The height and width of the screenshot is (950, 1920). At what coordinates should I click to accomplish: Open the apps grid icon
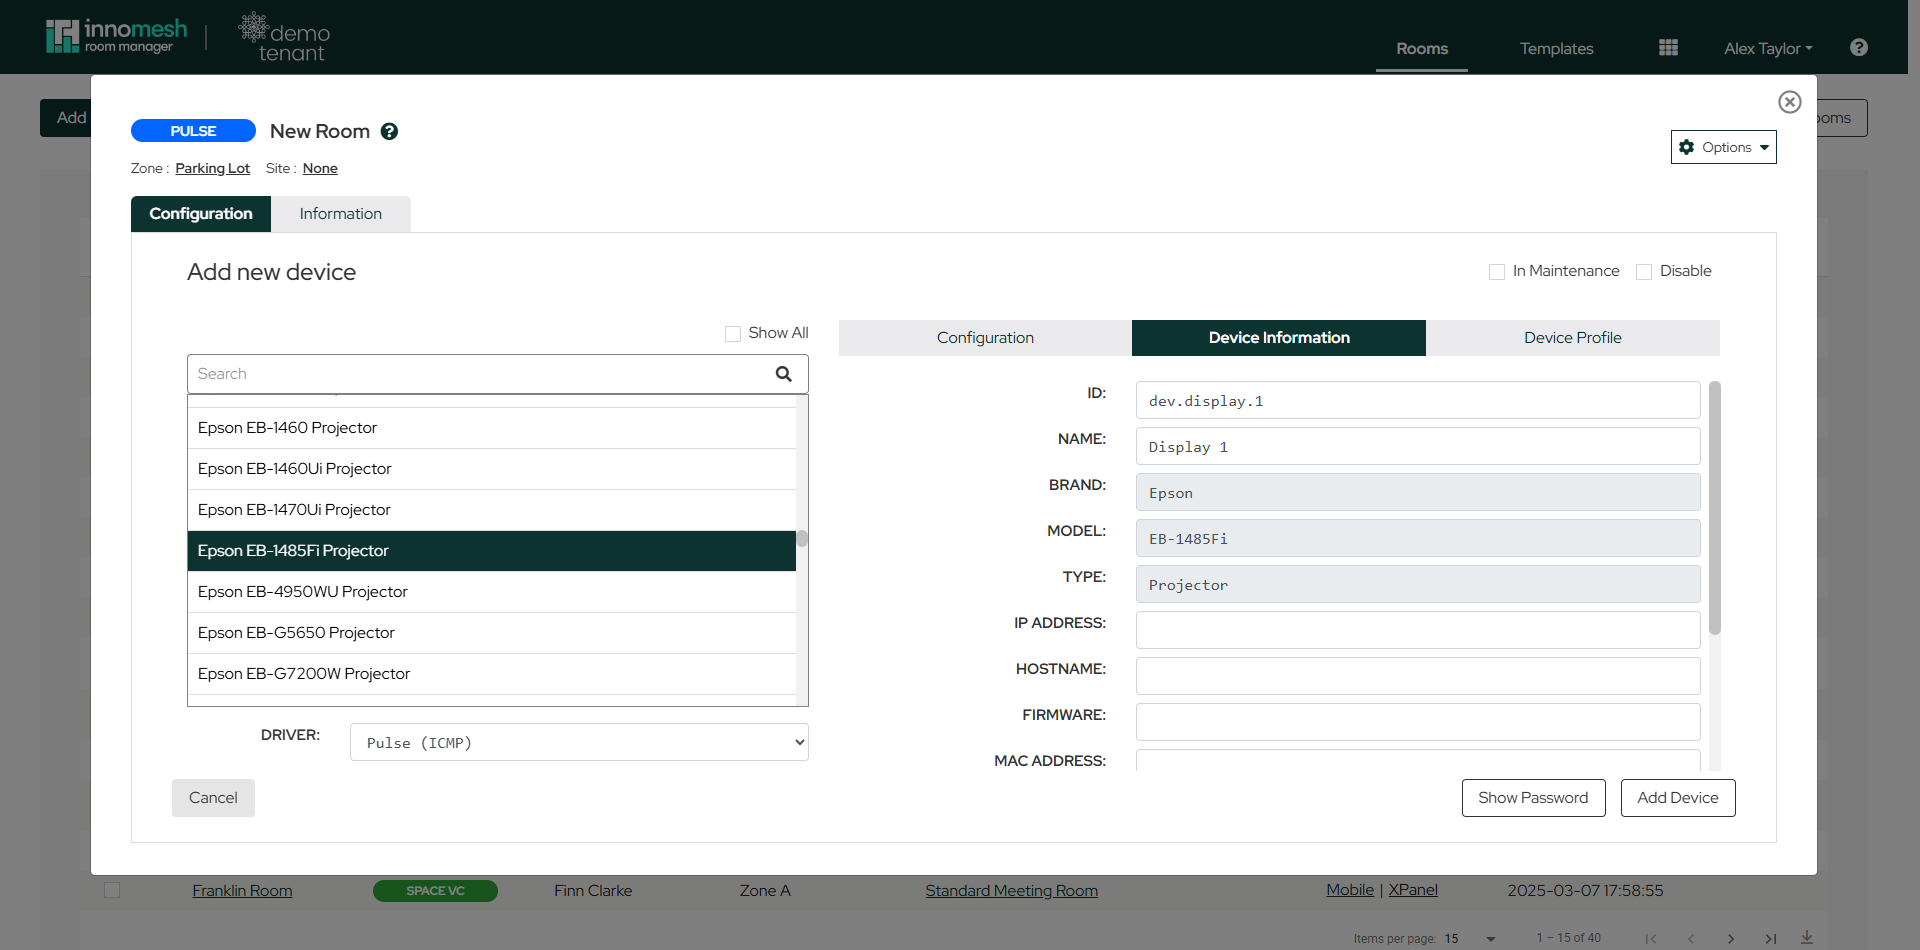tap(1668, 47)
